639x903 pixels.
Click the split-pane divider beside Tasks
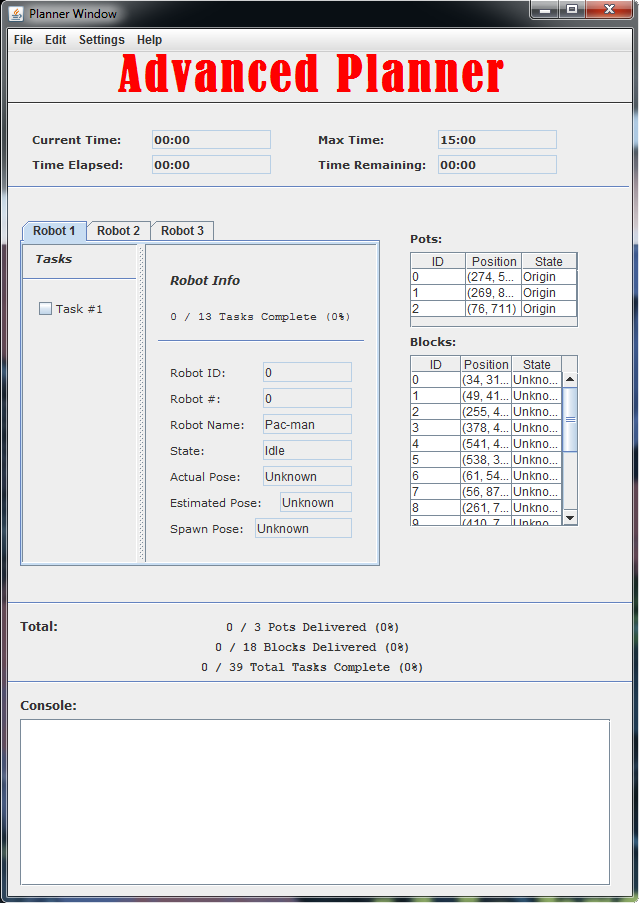142,402
